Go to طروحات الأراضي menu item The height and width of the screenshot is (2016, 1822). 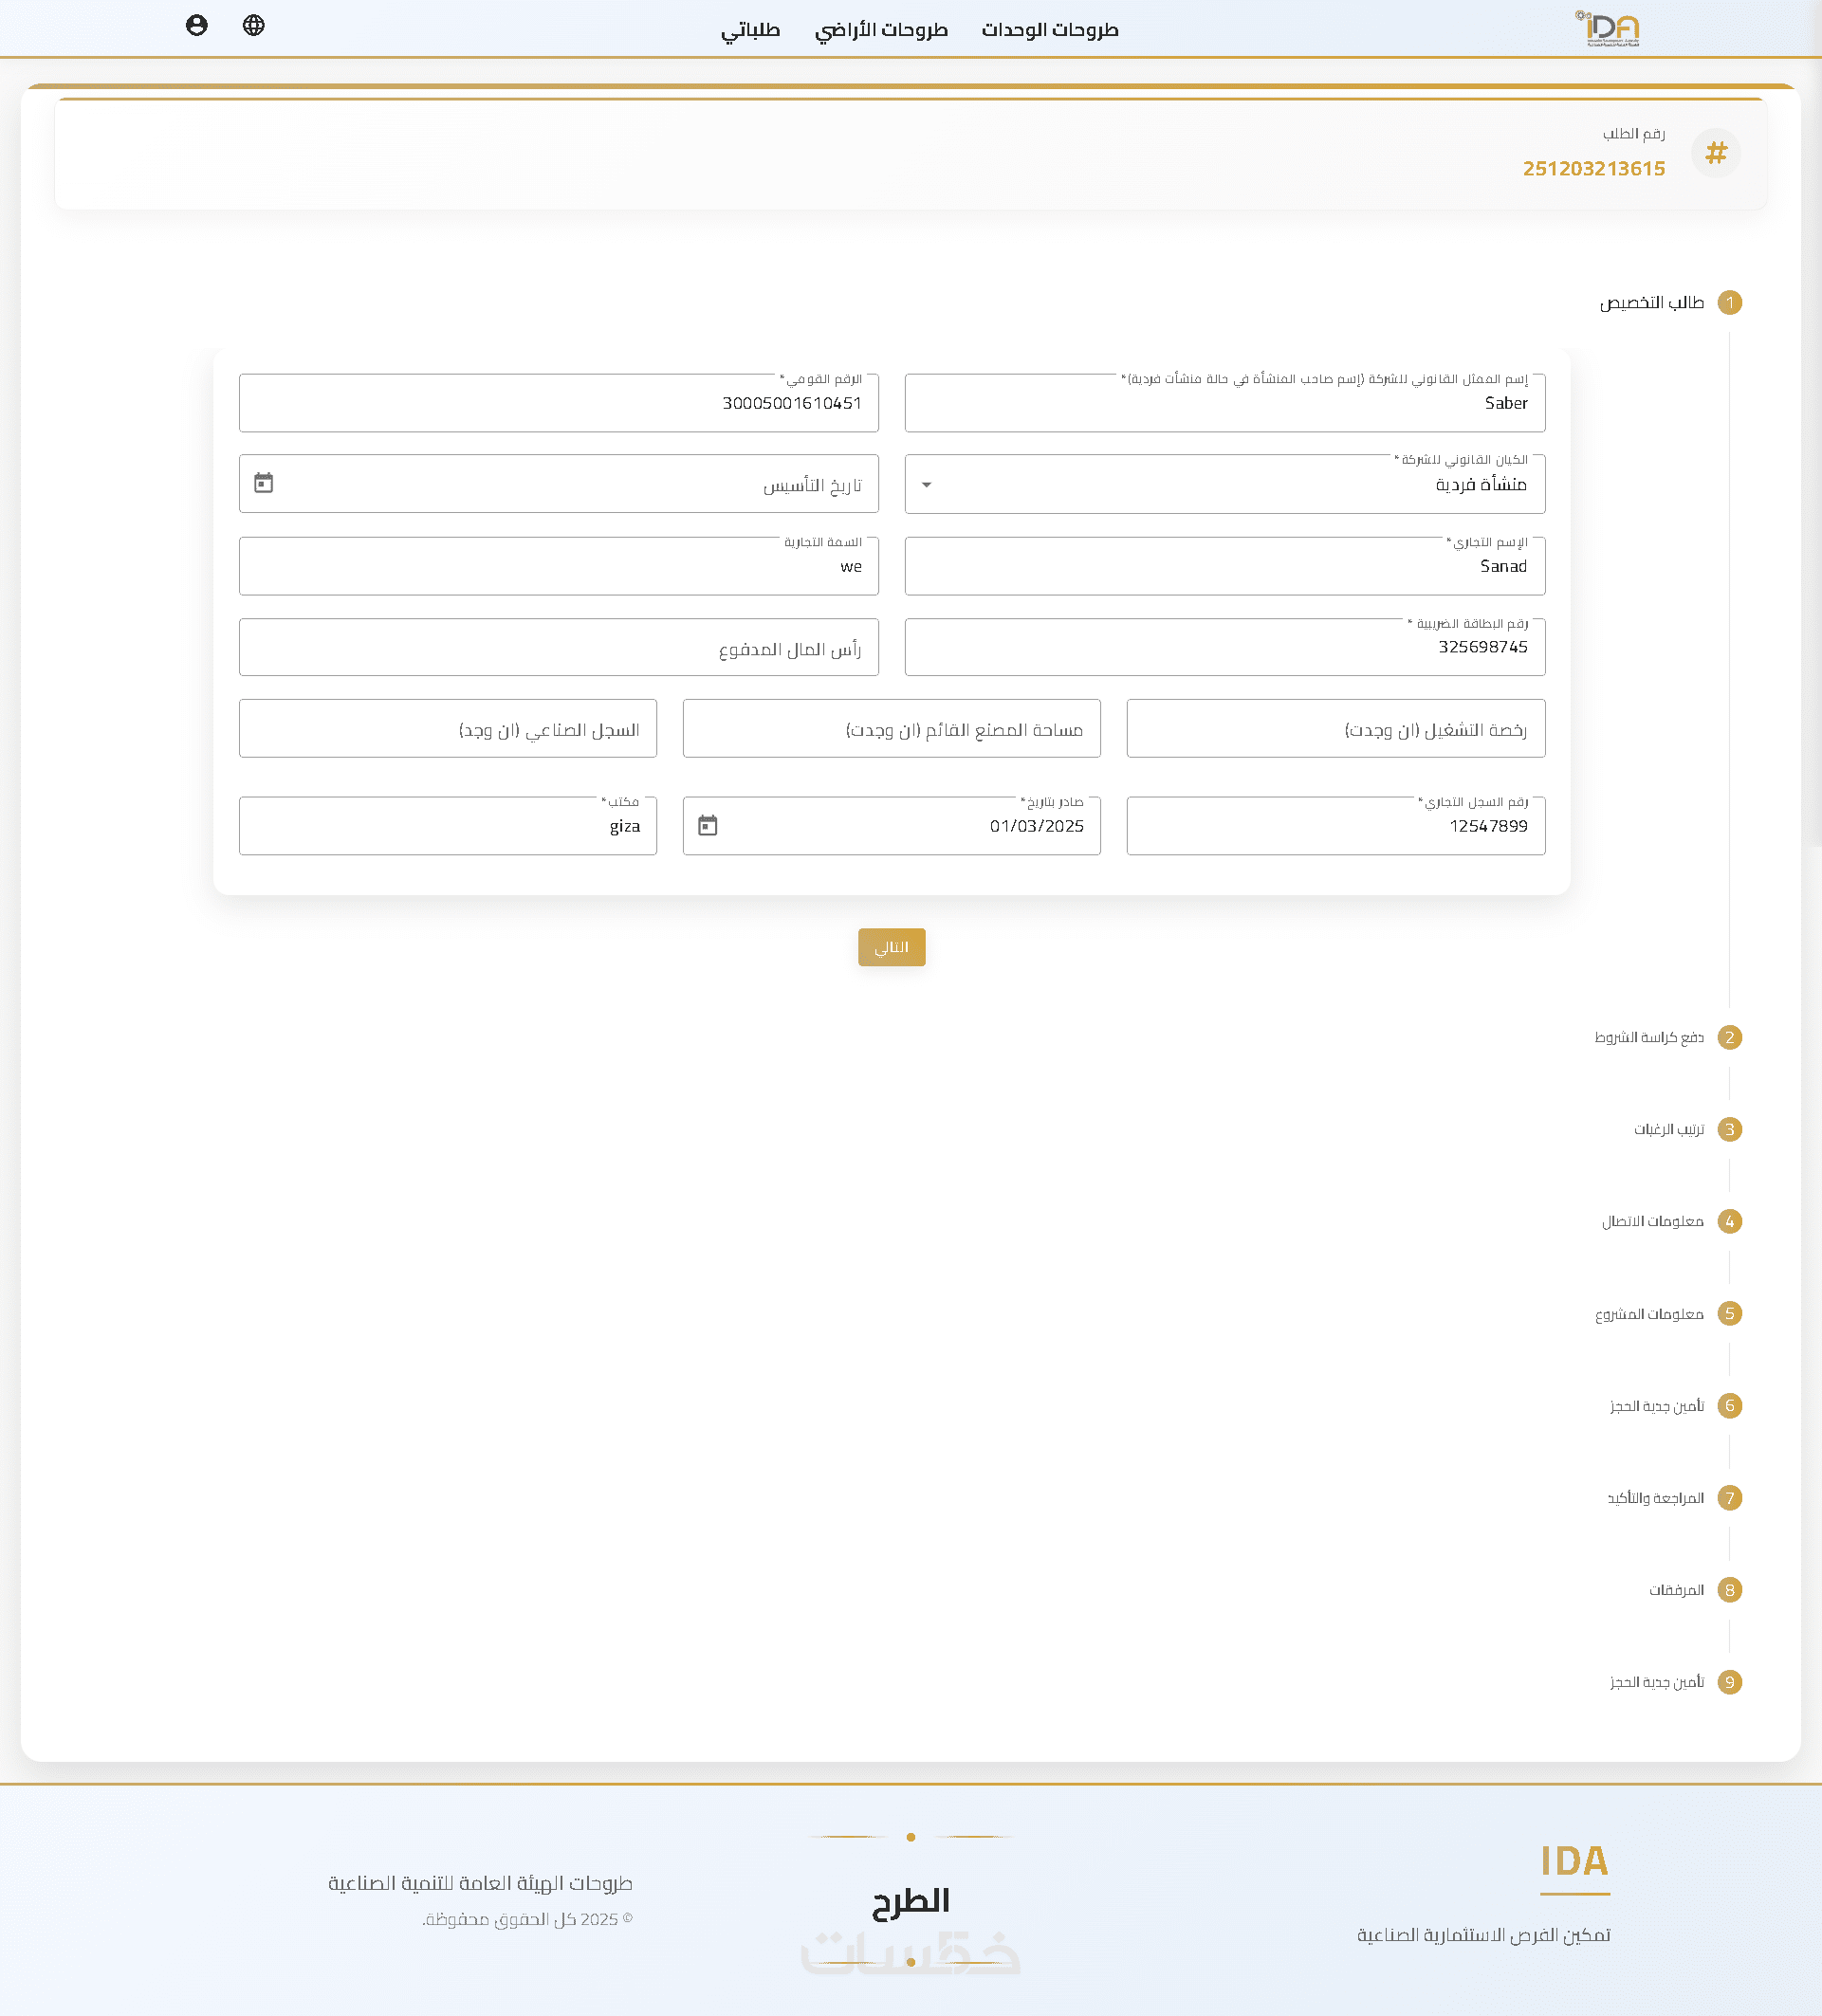881,30
